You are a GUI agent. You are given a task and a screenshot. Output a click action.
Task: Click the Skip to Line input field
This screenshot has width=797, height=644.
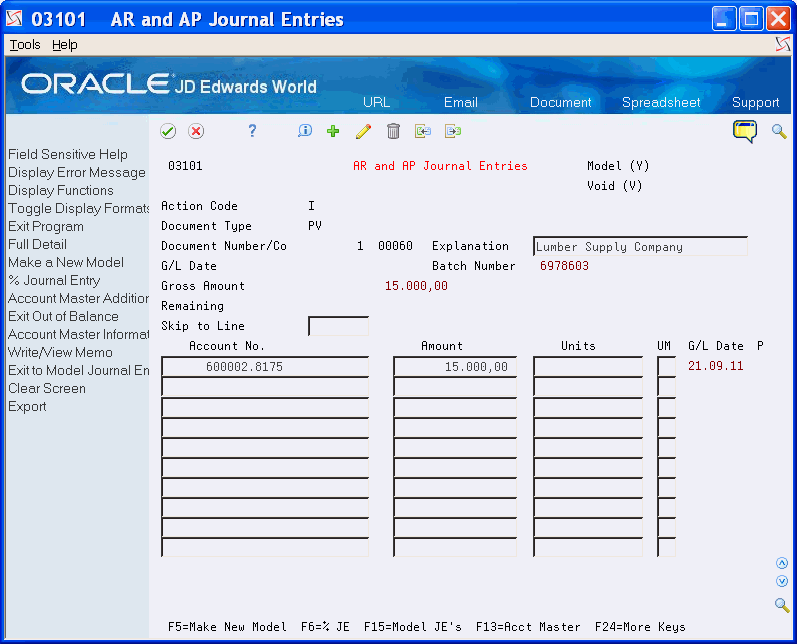(x=339, y=326)
